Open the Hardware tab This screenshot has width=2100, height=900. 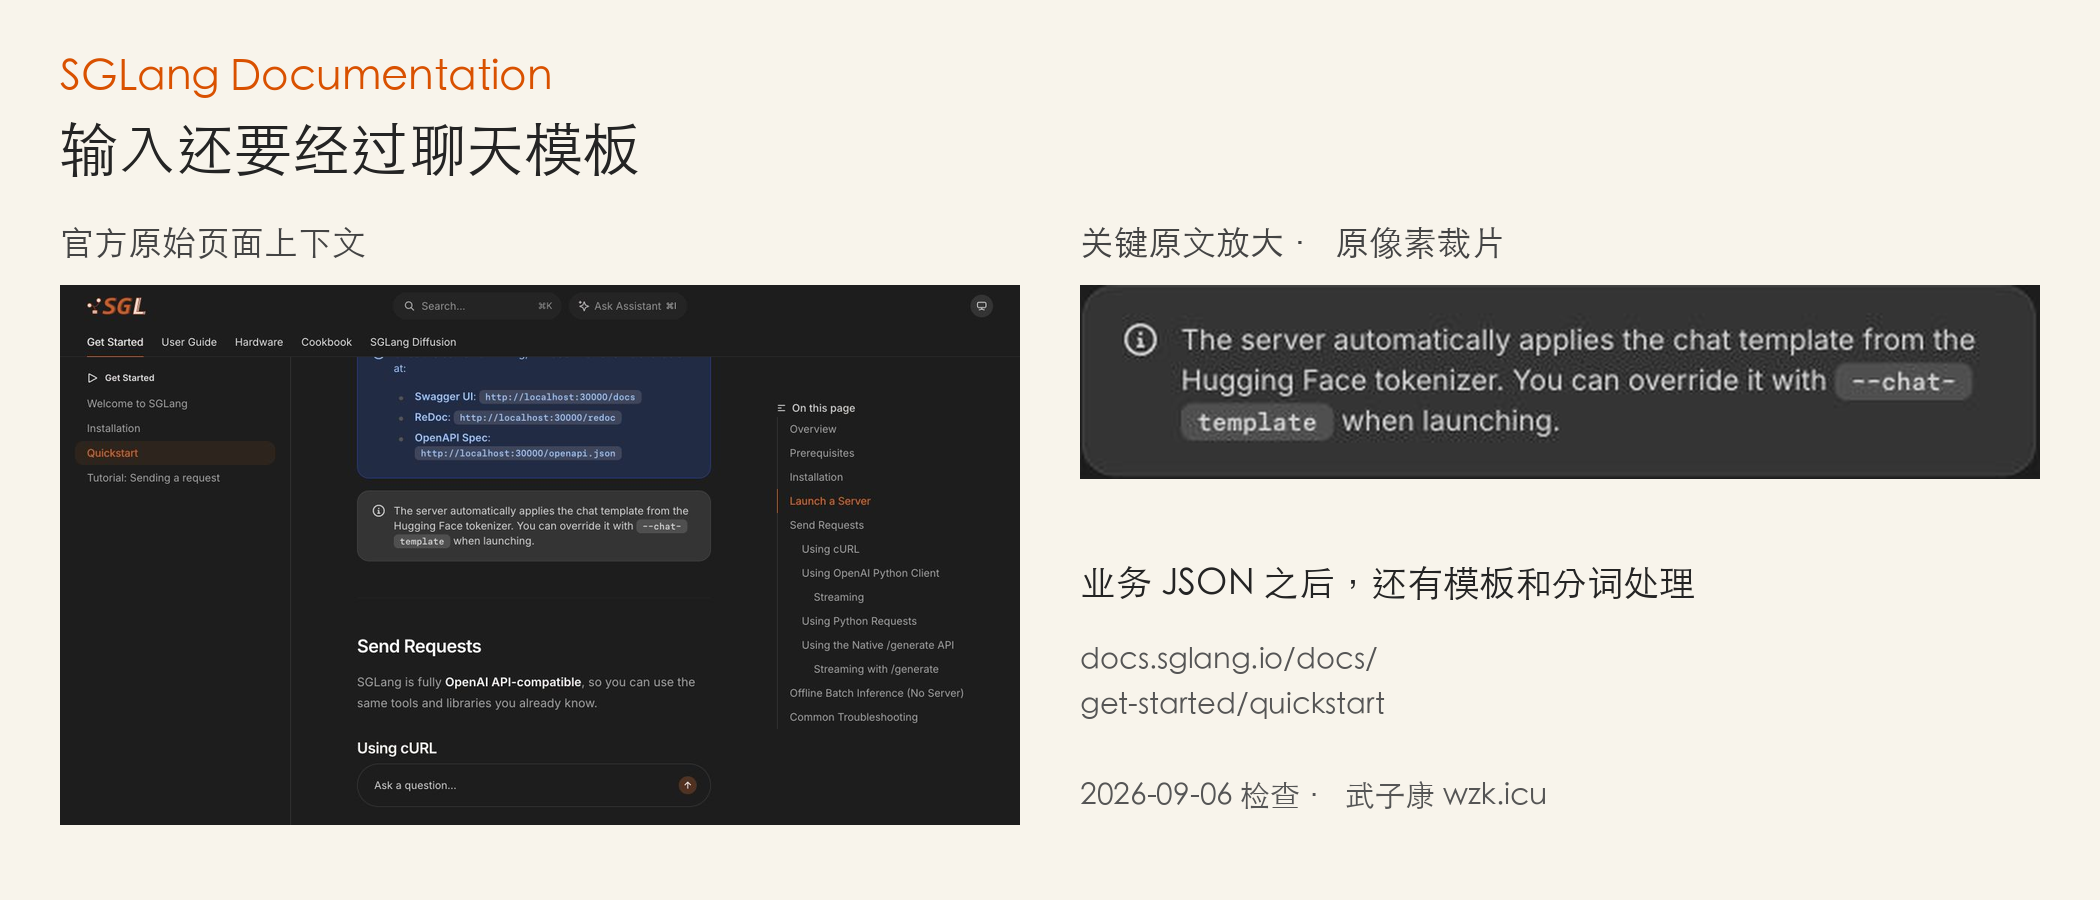259,342
